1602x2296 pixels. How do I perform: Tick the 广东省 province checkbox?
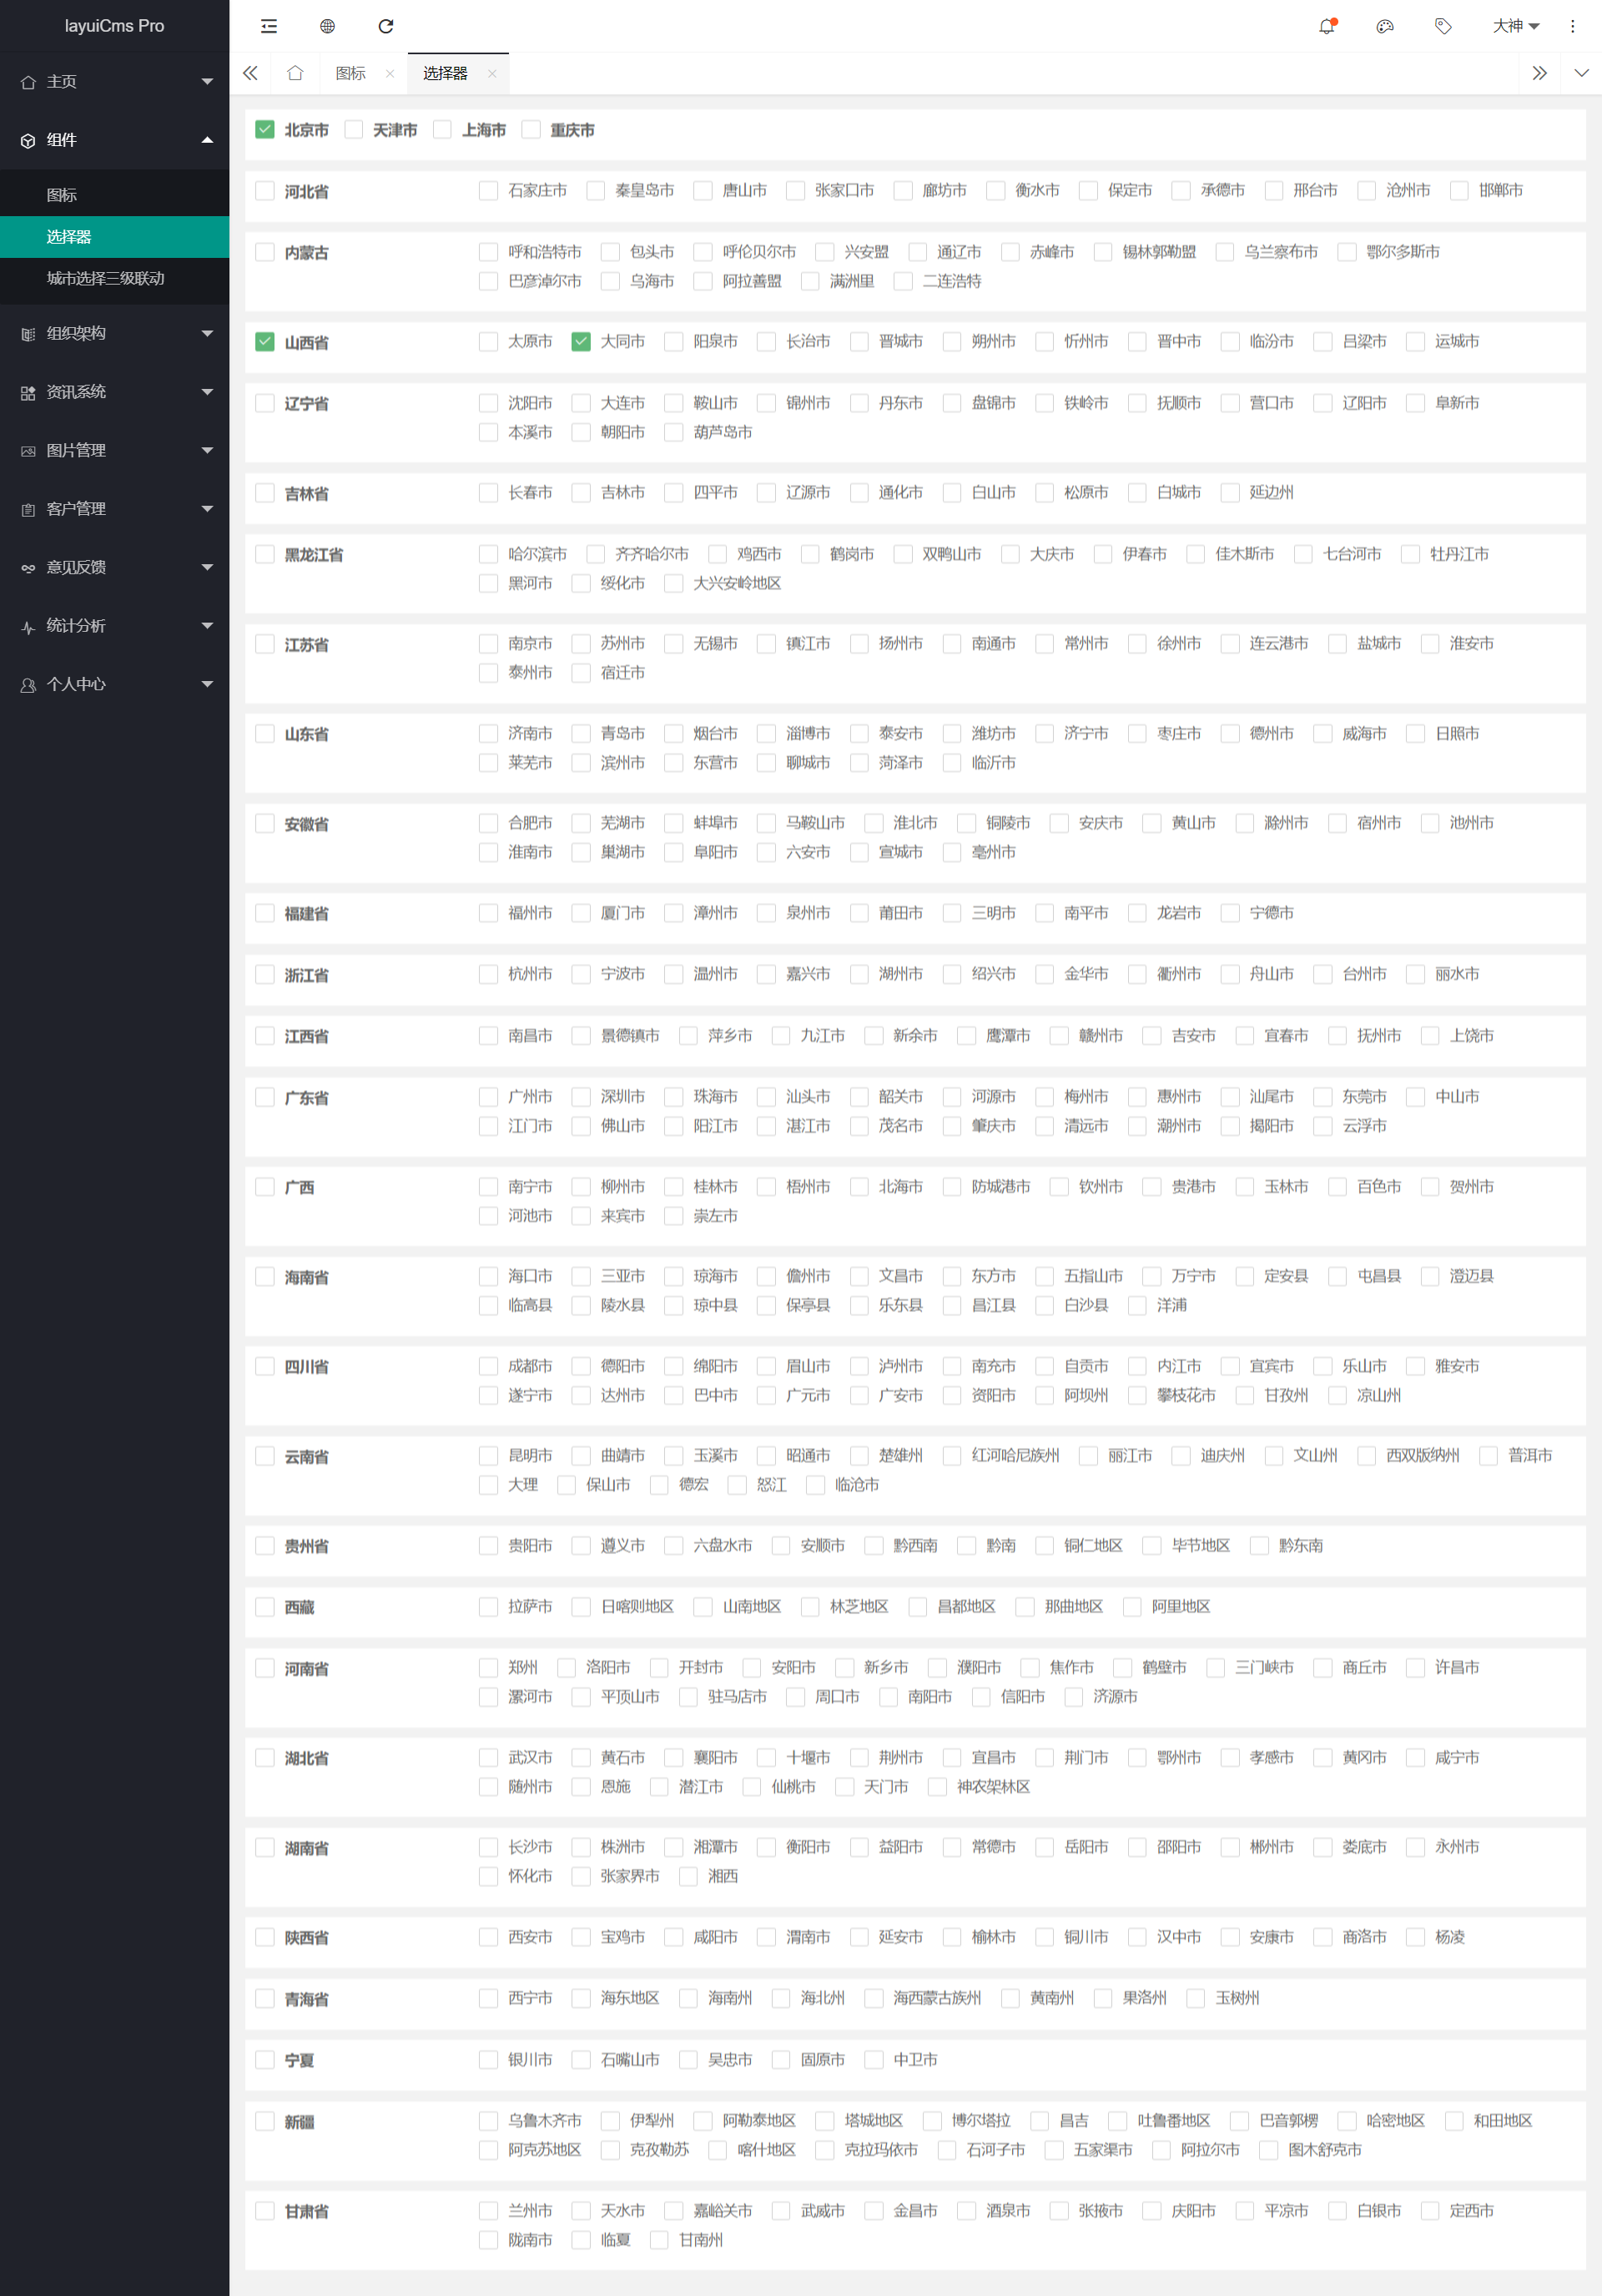265,1097
